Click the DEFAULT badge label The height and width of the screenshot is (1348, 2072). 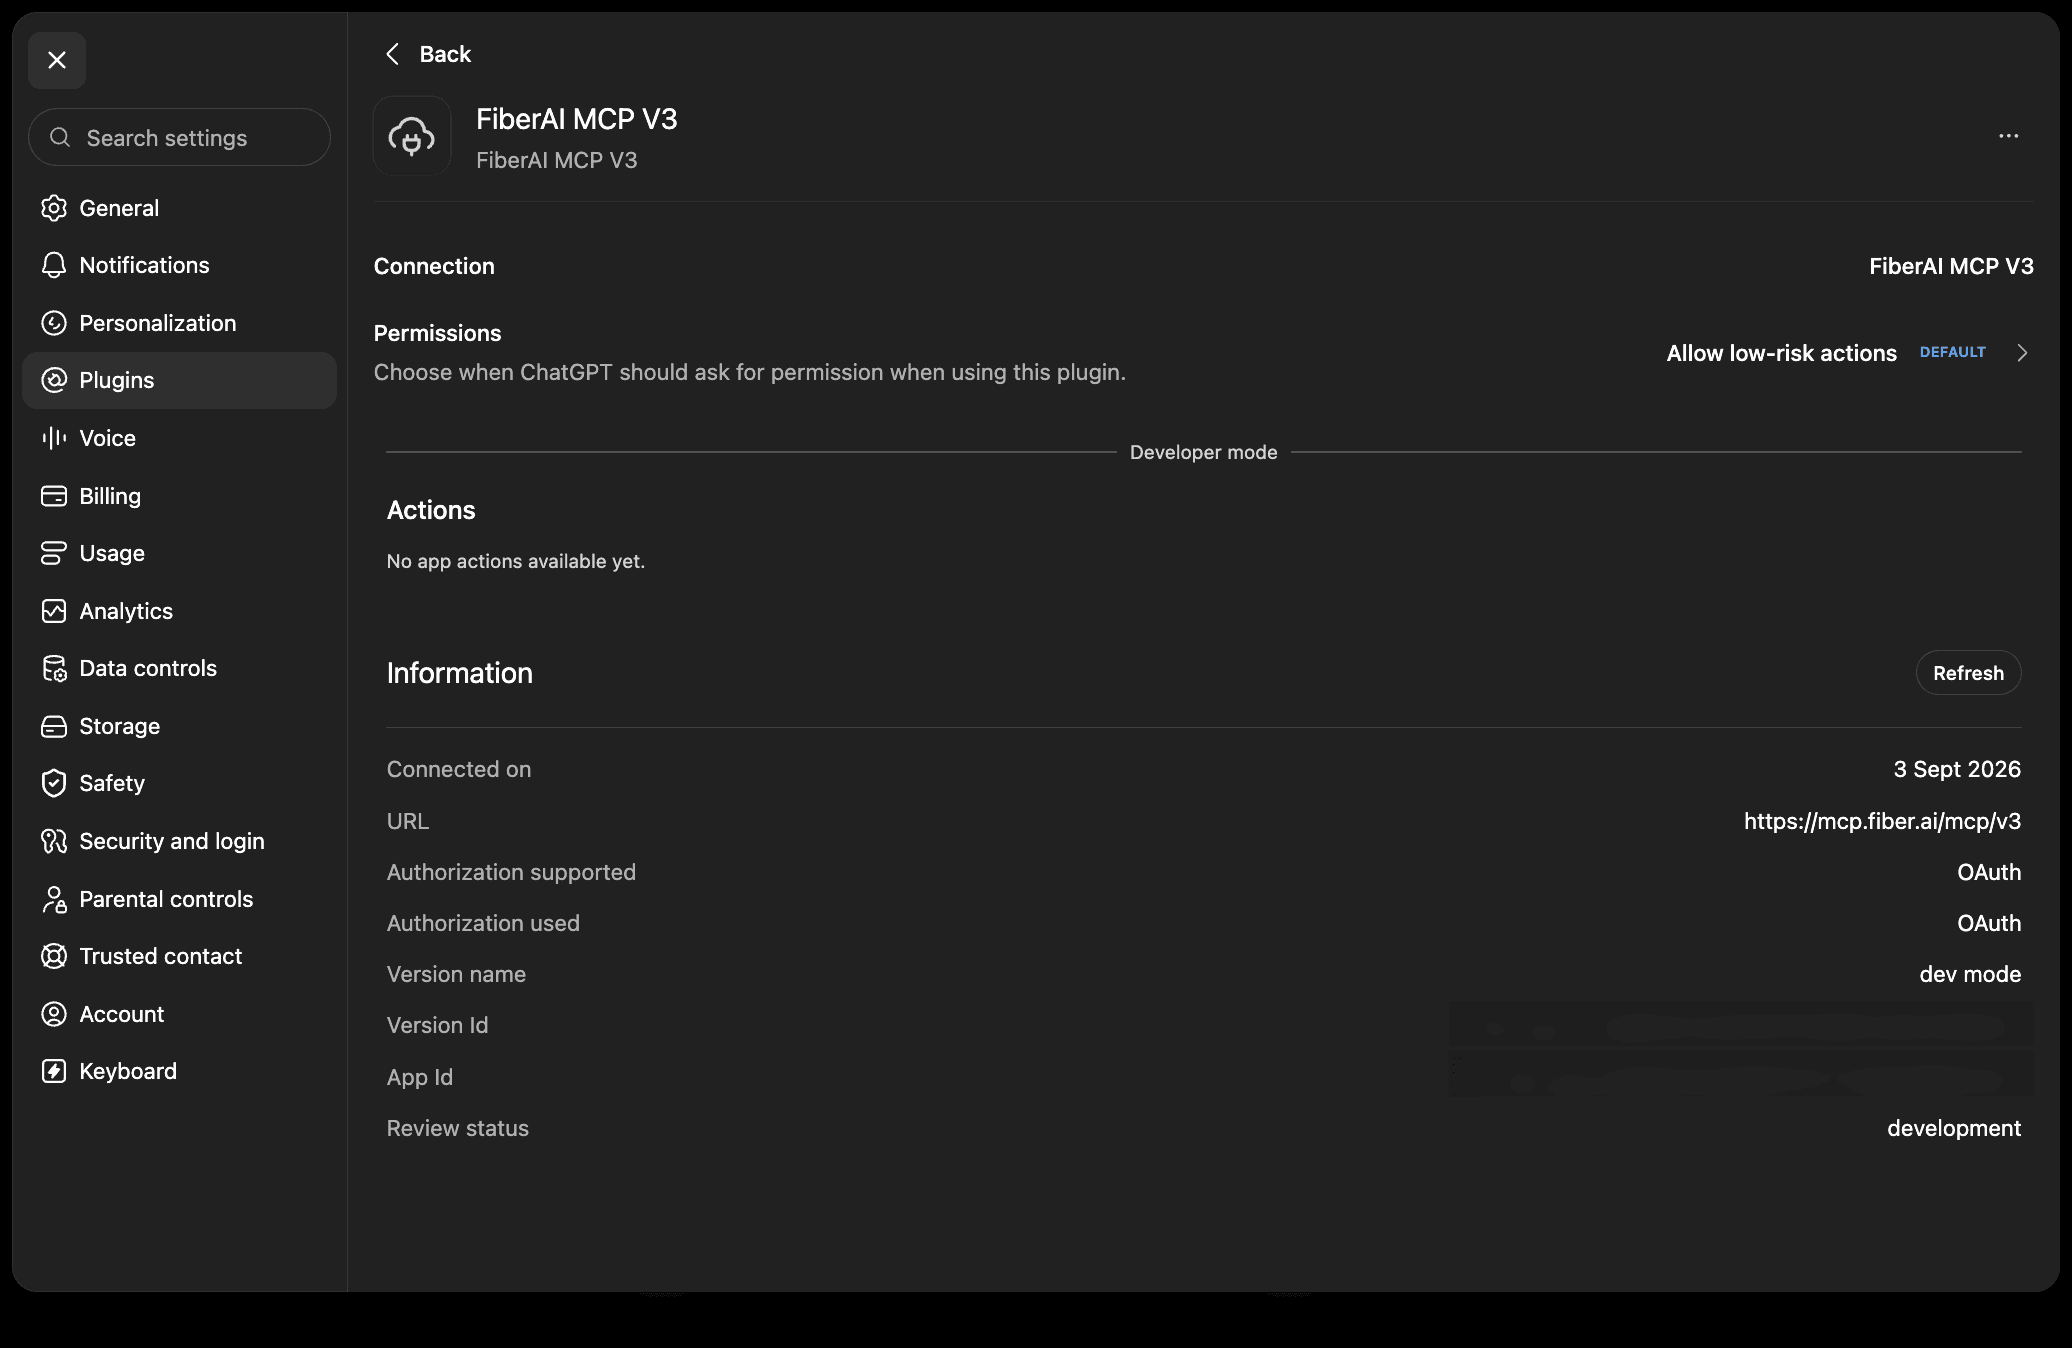pyautogui.click(x=1952, y=352)
